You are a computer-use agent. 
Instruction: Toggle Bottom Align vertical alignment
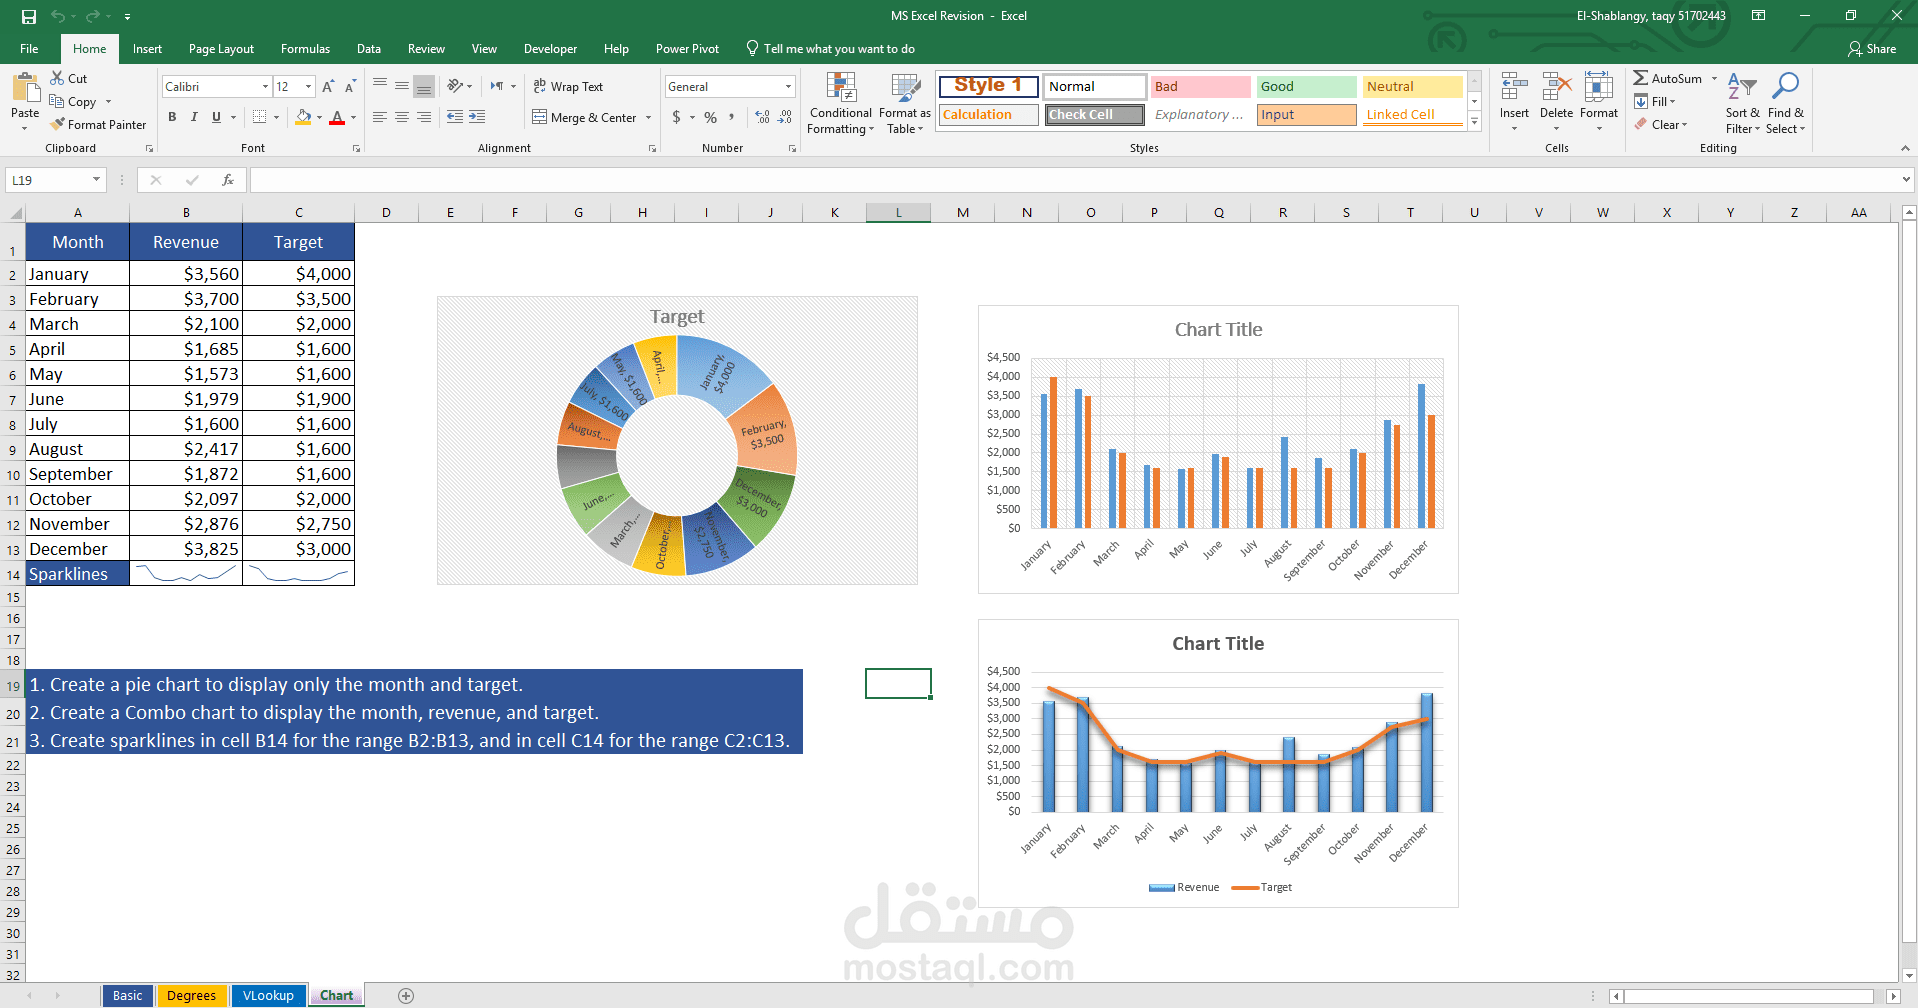point(424,86)
